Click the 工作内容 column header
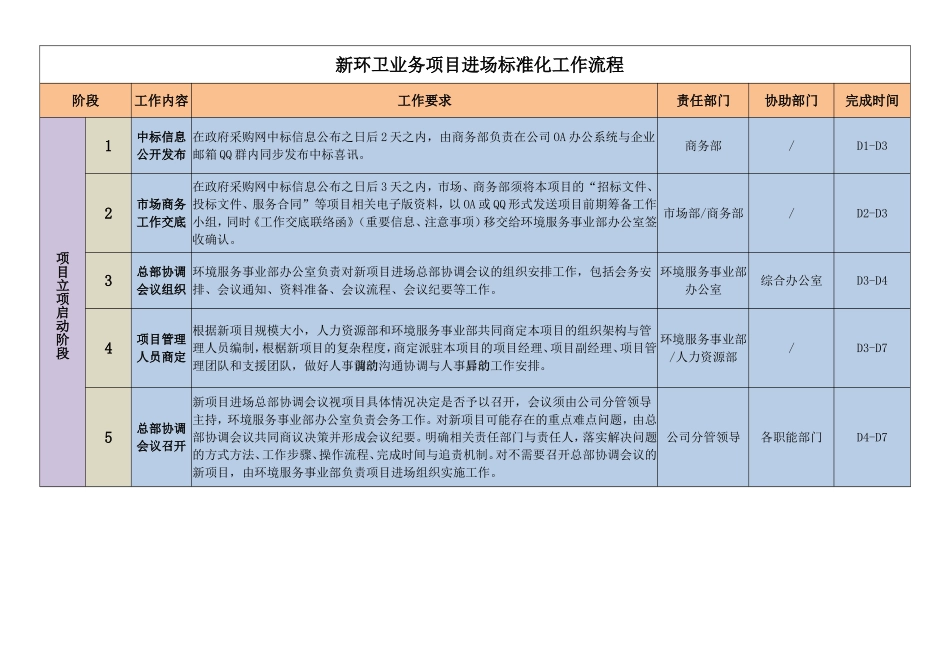Screen dimensions: 950x672 tap(161, 101)
